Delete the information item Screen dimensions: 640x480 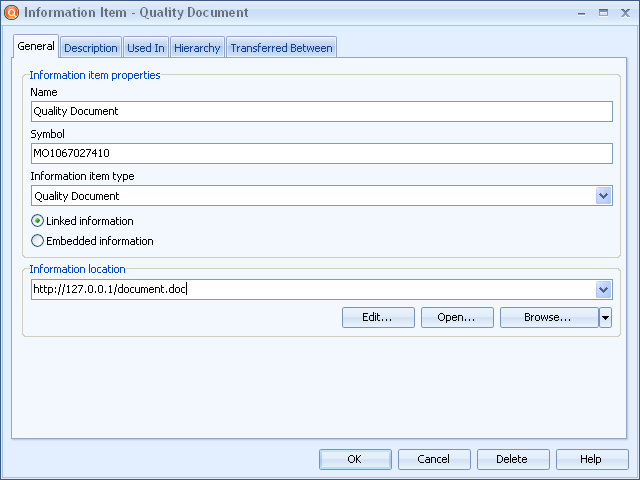click(512, 459)
